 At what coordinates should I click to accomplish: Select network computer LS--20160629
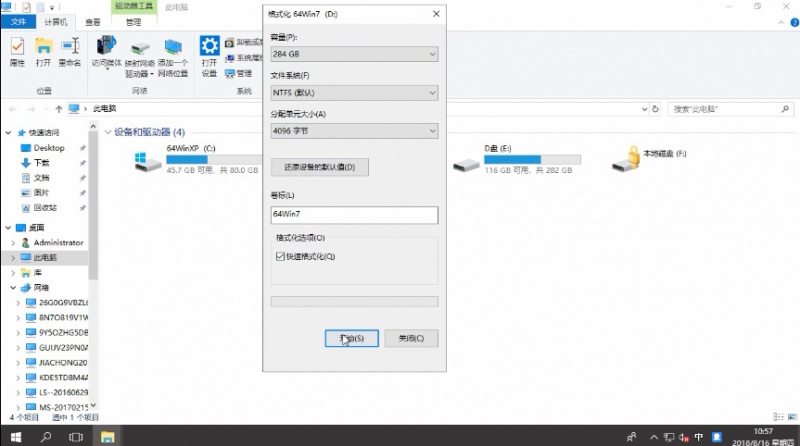[63, 392]
